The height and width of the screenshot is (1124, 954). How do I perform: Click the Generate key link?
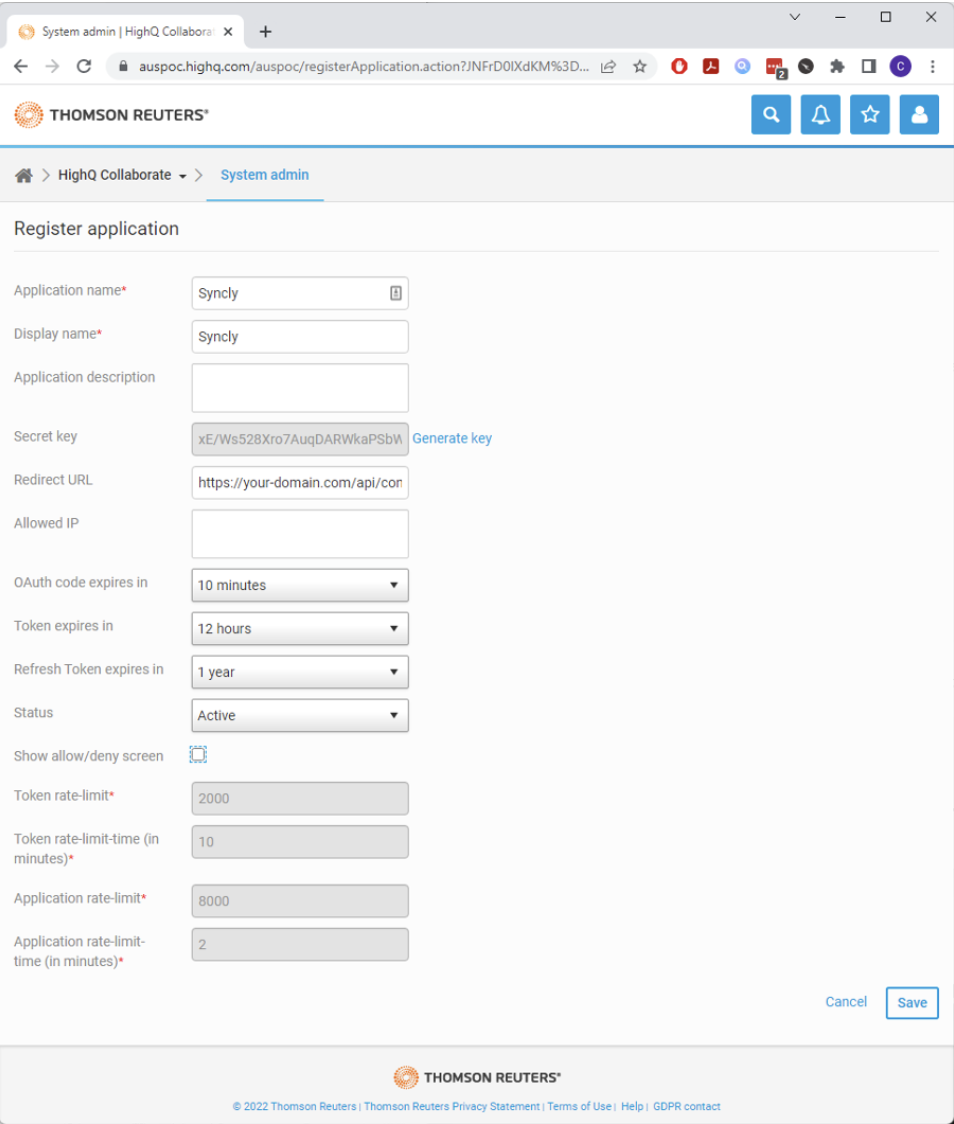pyautogui.click(x=452, y=438)
